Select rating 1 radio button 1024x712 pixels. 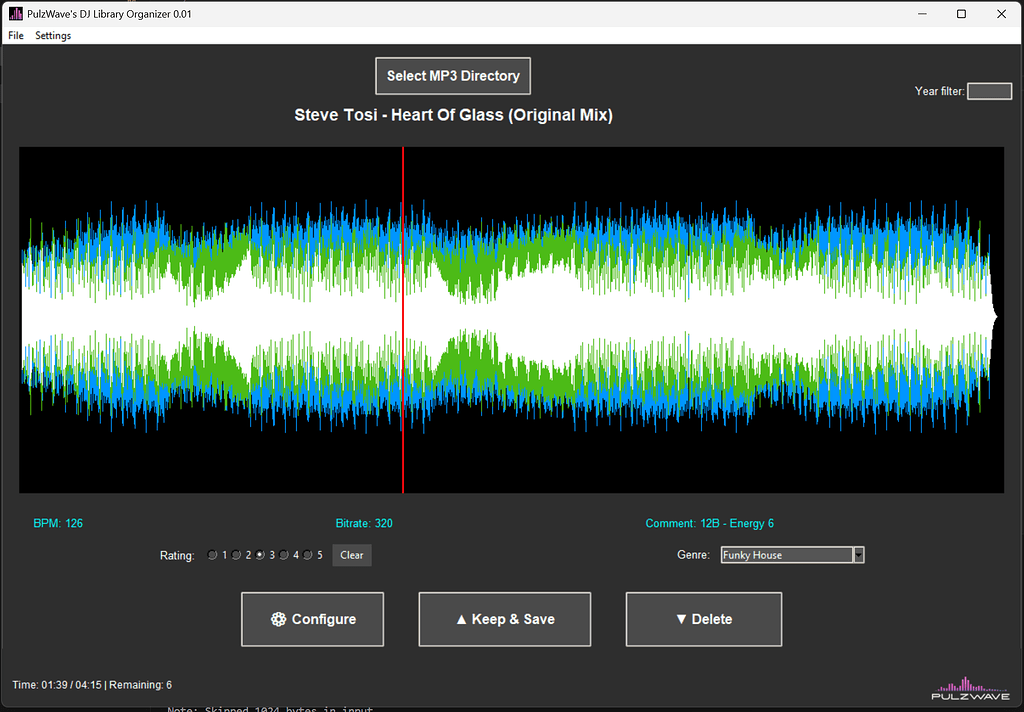(212, 554)
